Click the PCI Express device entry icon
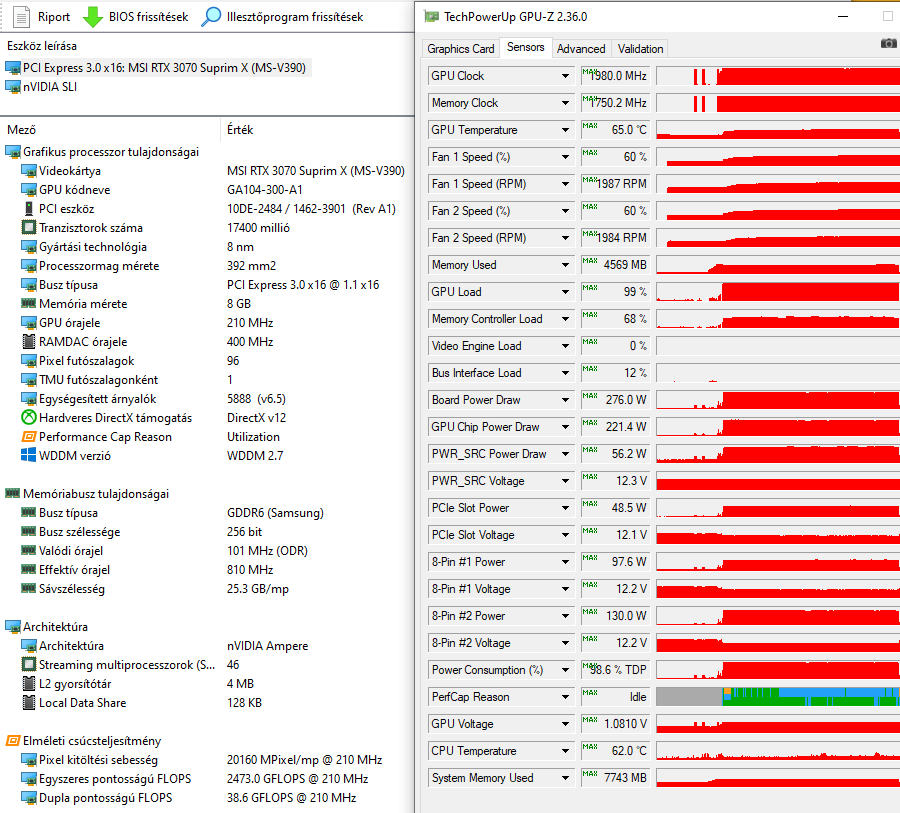Viewport: 900px width, 813px height. 13,68
